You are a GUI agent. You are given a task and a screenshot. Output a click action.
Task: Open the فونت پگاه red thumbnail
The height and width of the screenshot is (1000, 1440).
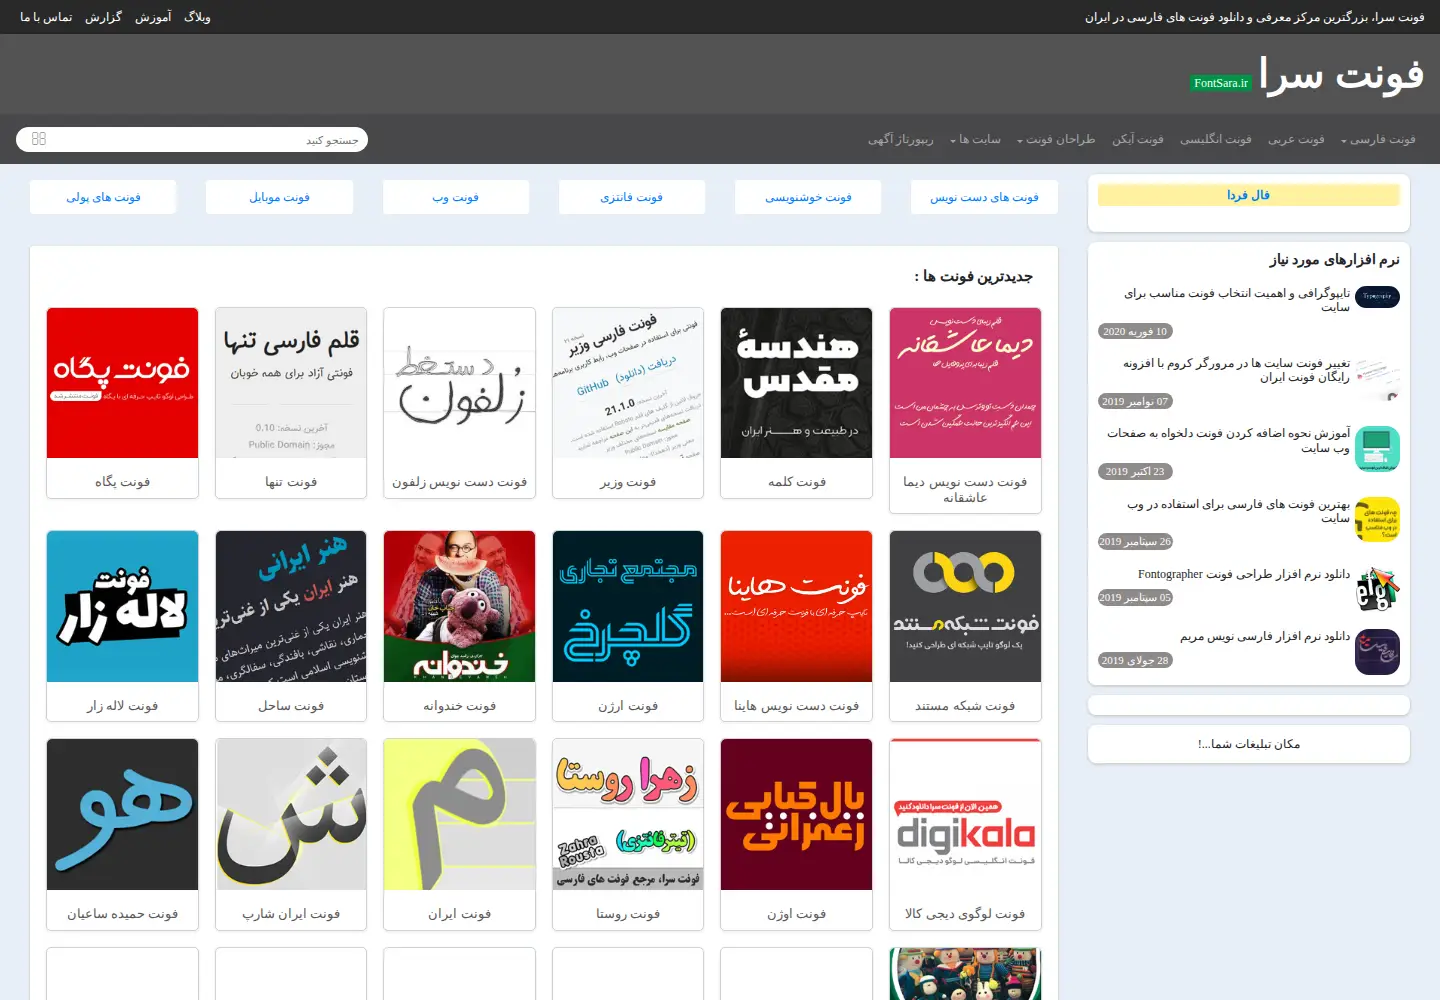pos(122,383)
